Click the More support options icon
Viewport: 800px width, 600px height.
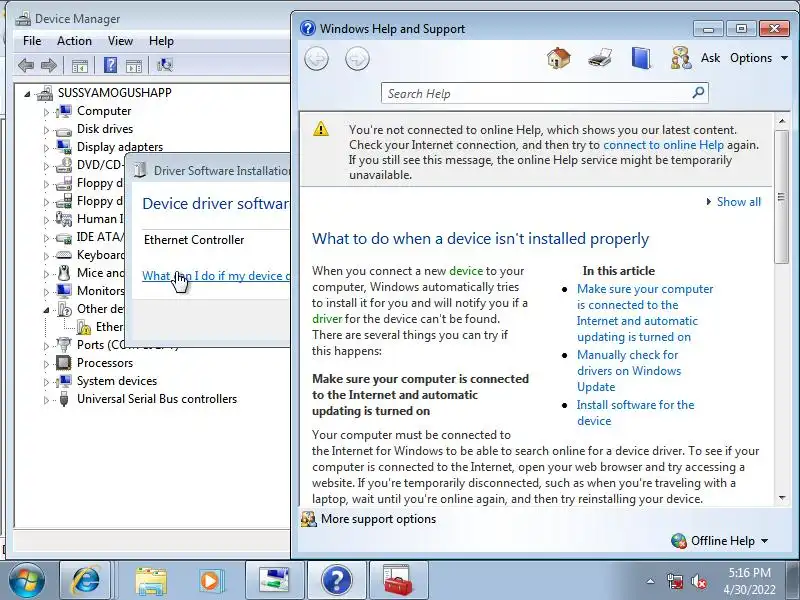coord(309,519)
